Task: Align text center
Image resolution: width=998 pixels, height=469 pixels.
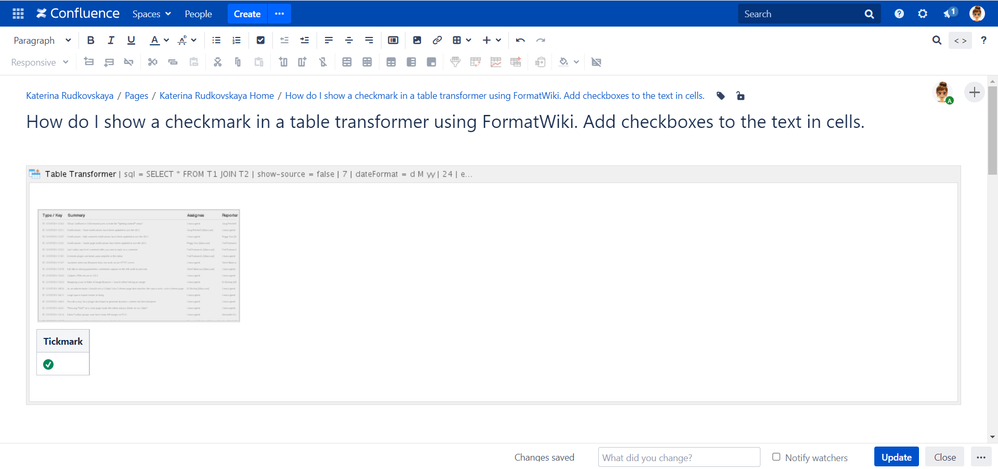Action: click(349, 40)
